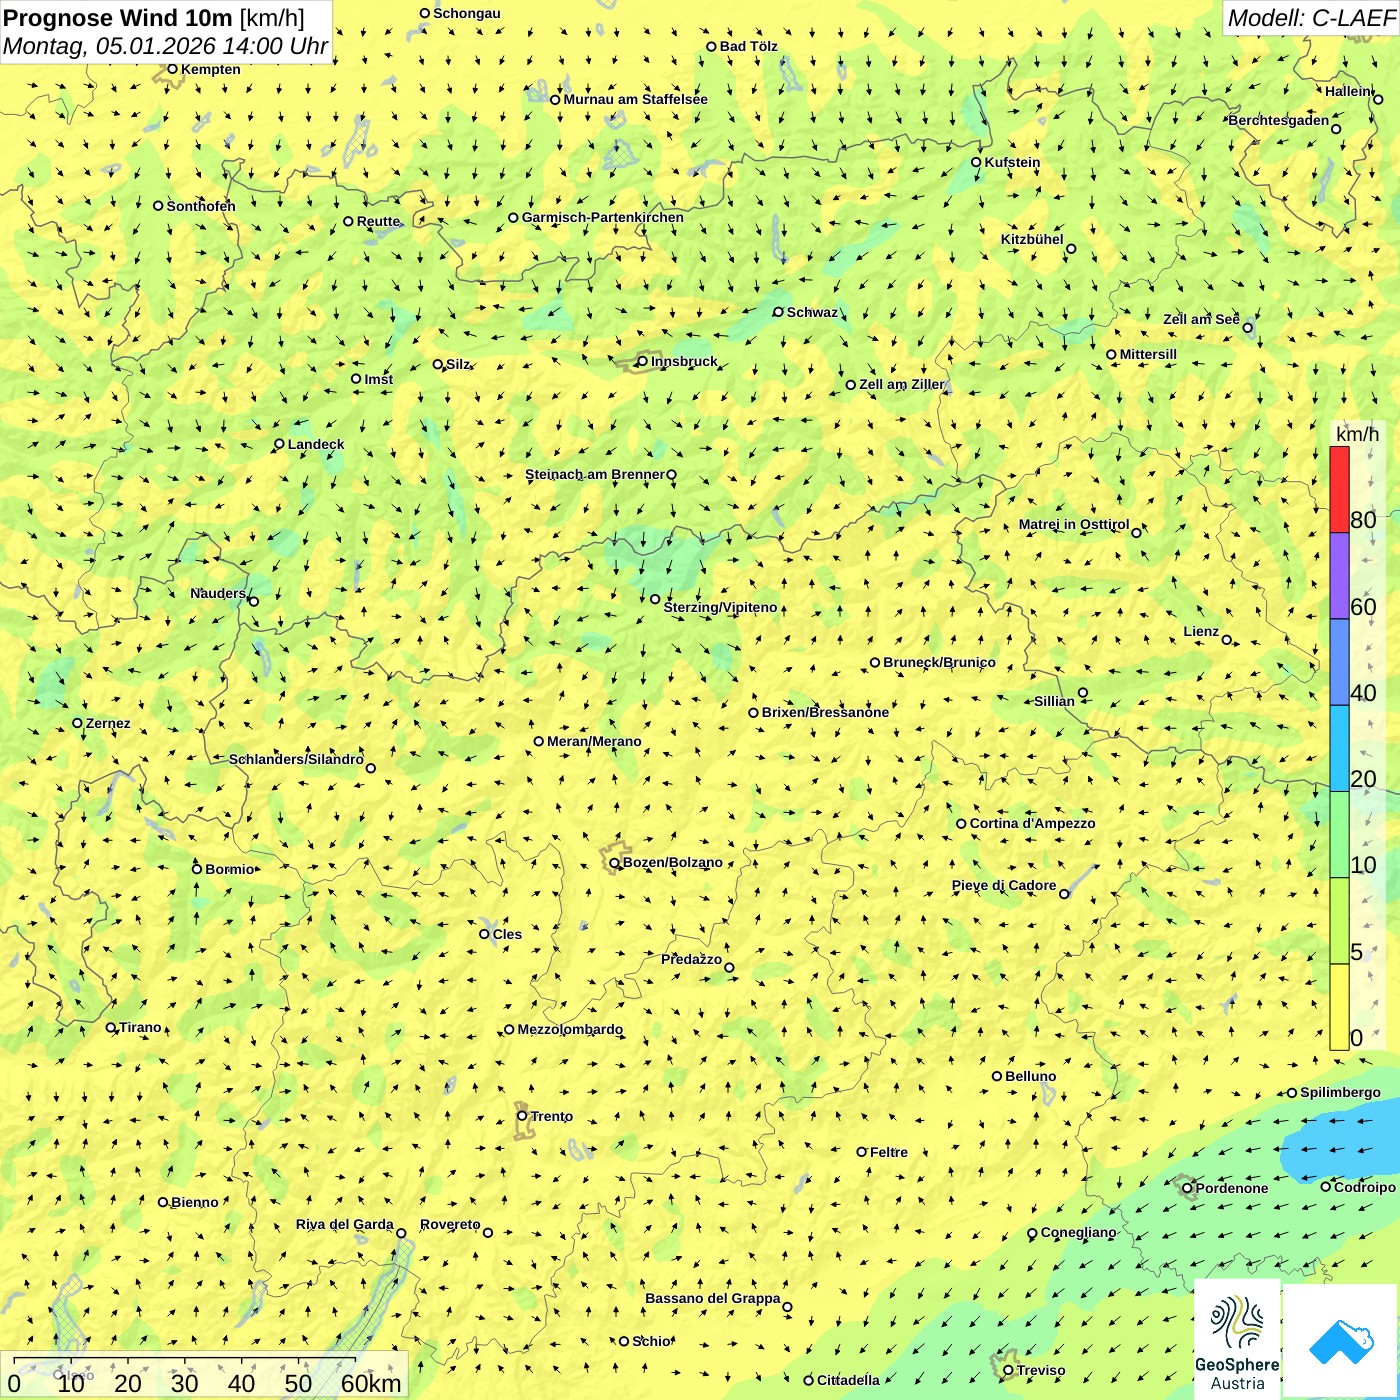Viewport: 1400px width, 1400px height.
Task: Click the Bruneck/Brunico label
Action: [939, 662]
